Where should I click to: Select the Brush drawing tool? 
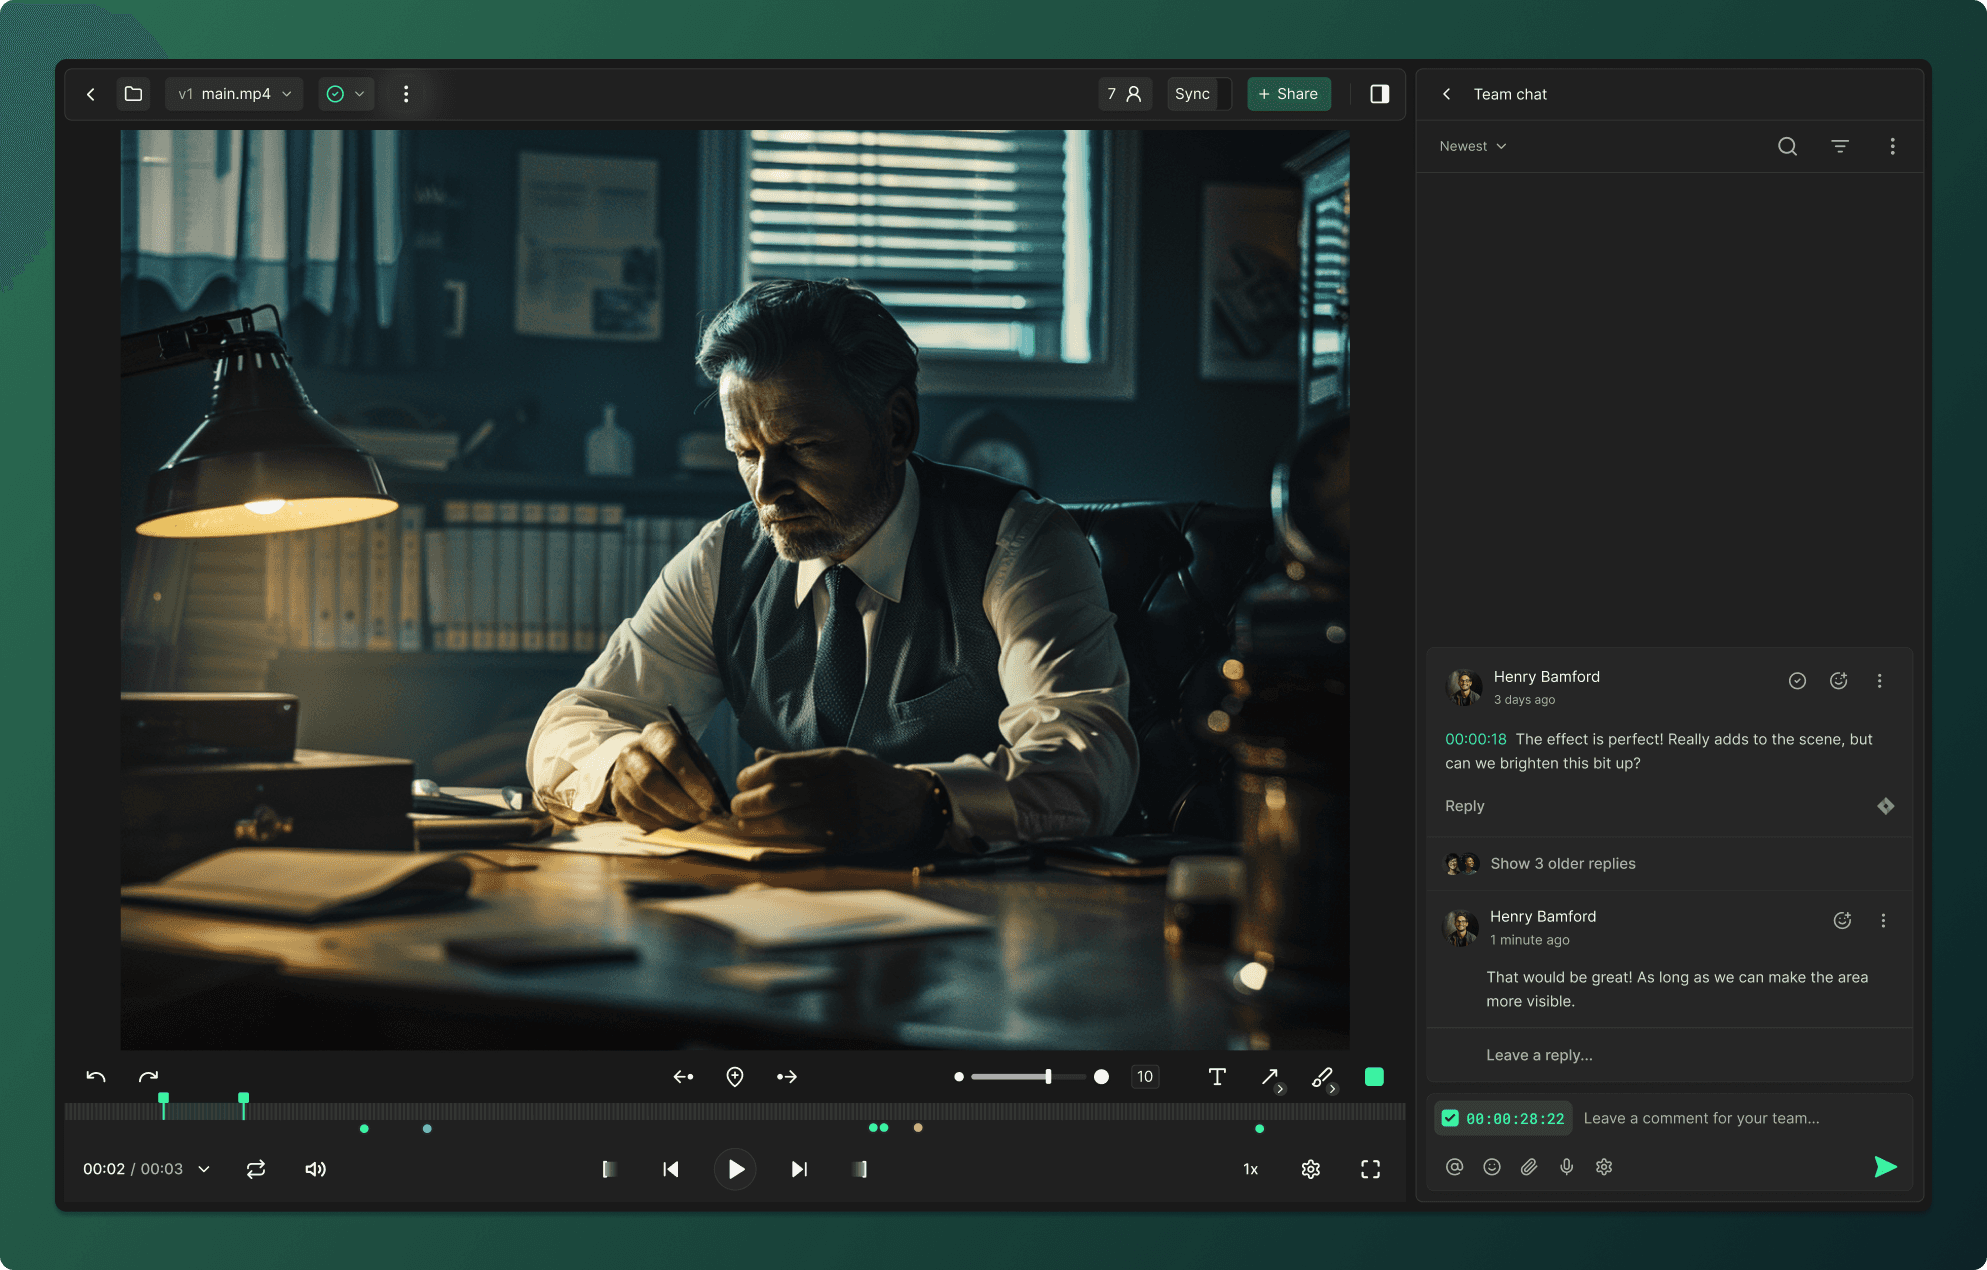pos(1322,1077)
